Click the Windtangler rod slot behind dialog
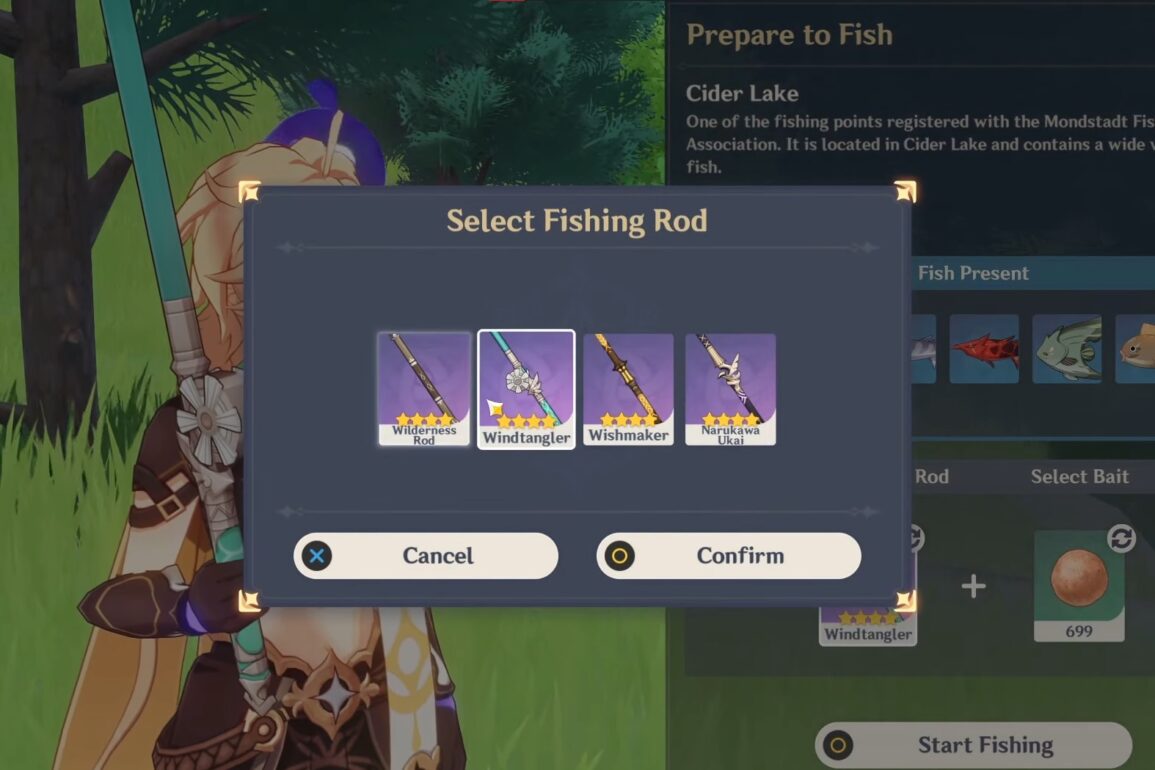1155x770 pixels. 868,626
